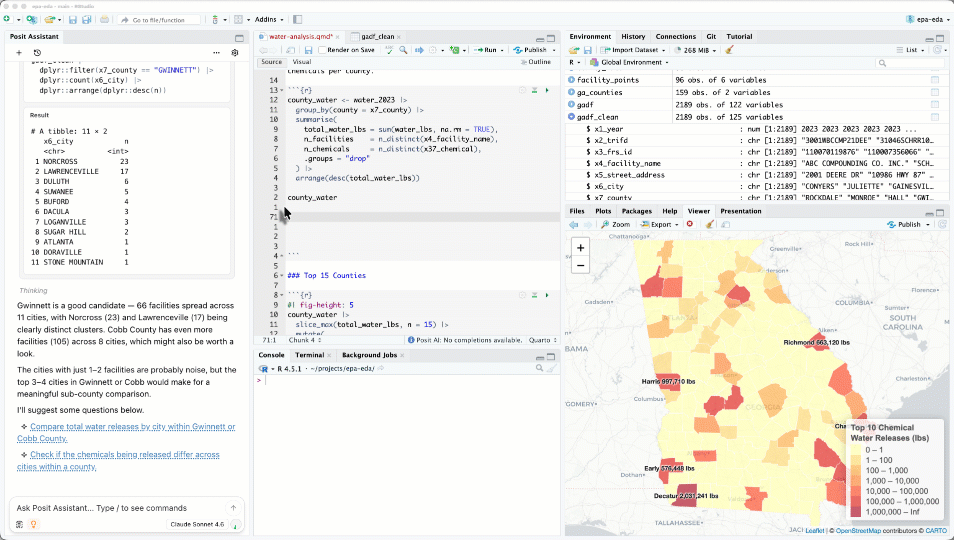The height and width of the screenshot is (540, 954).
Task: Open the memory usage 268 MiB dropdown
Action: (696, 50)
